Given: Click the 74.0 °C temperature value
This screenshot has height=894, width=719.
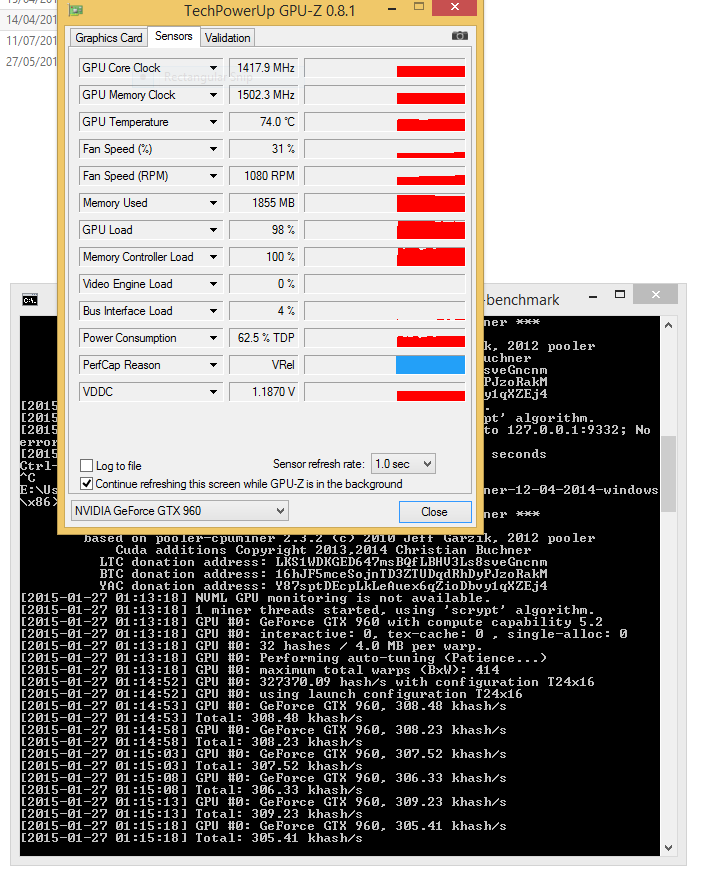Looking at the screenshot, I should [263, 122].
